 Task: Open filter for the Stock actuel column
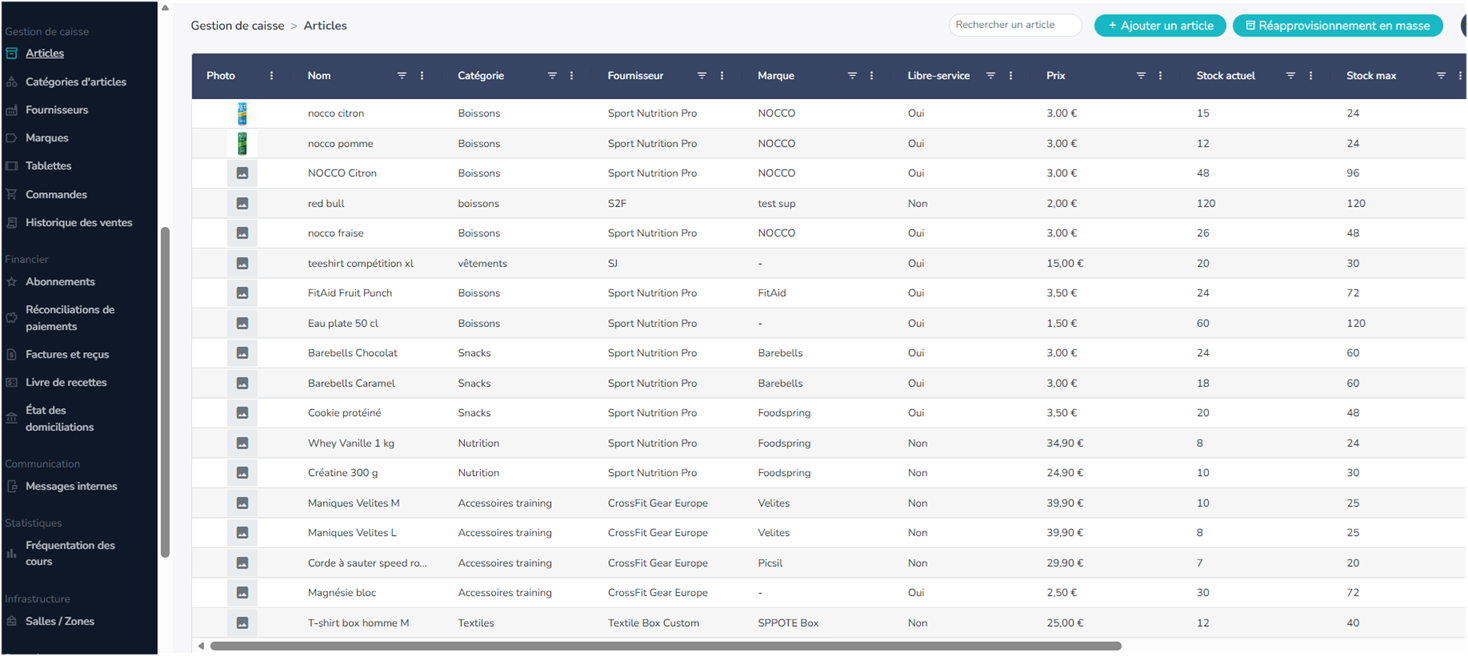pyautogui.click(x=1291, y=76)
